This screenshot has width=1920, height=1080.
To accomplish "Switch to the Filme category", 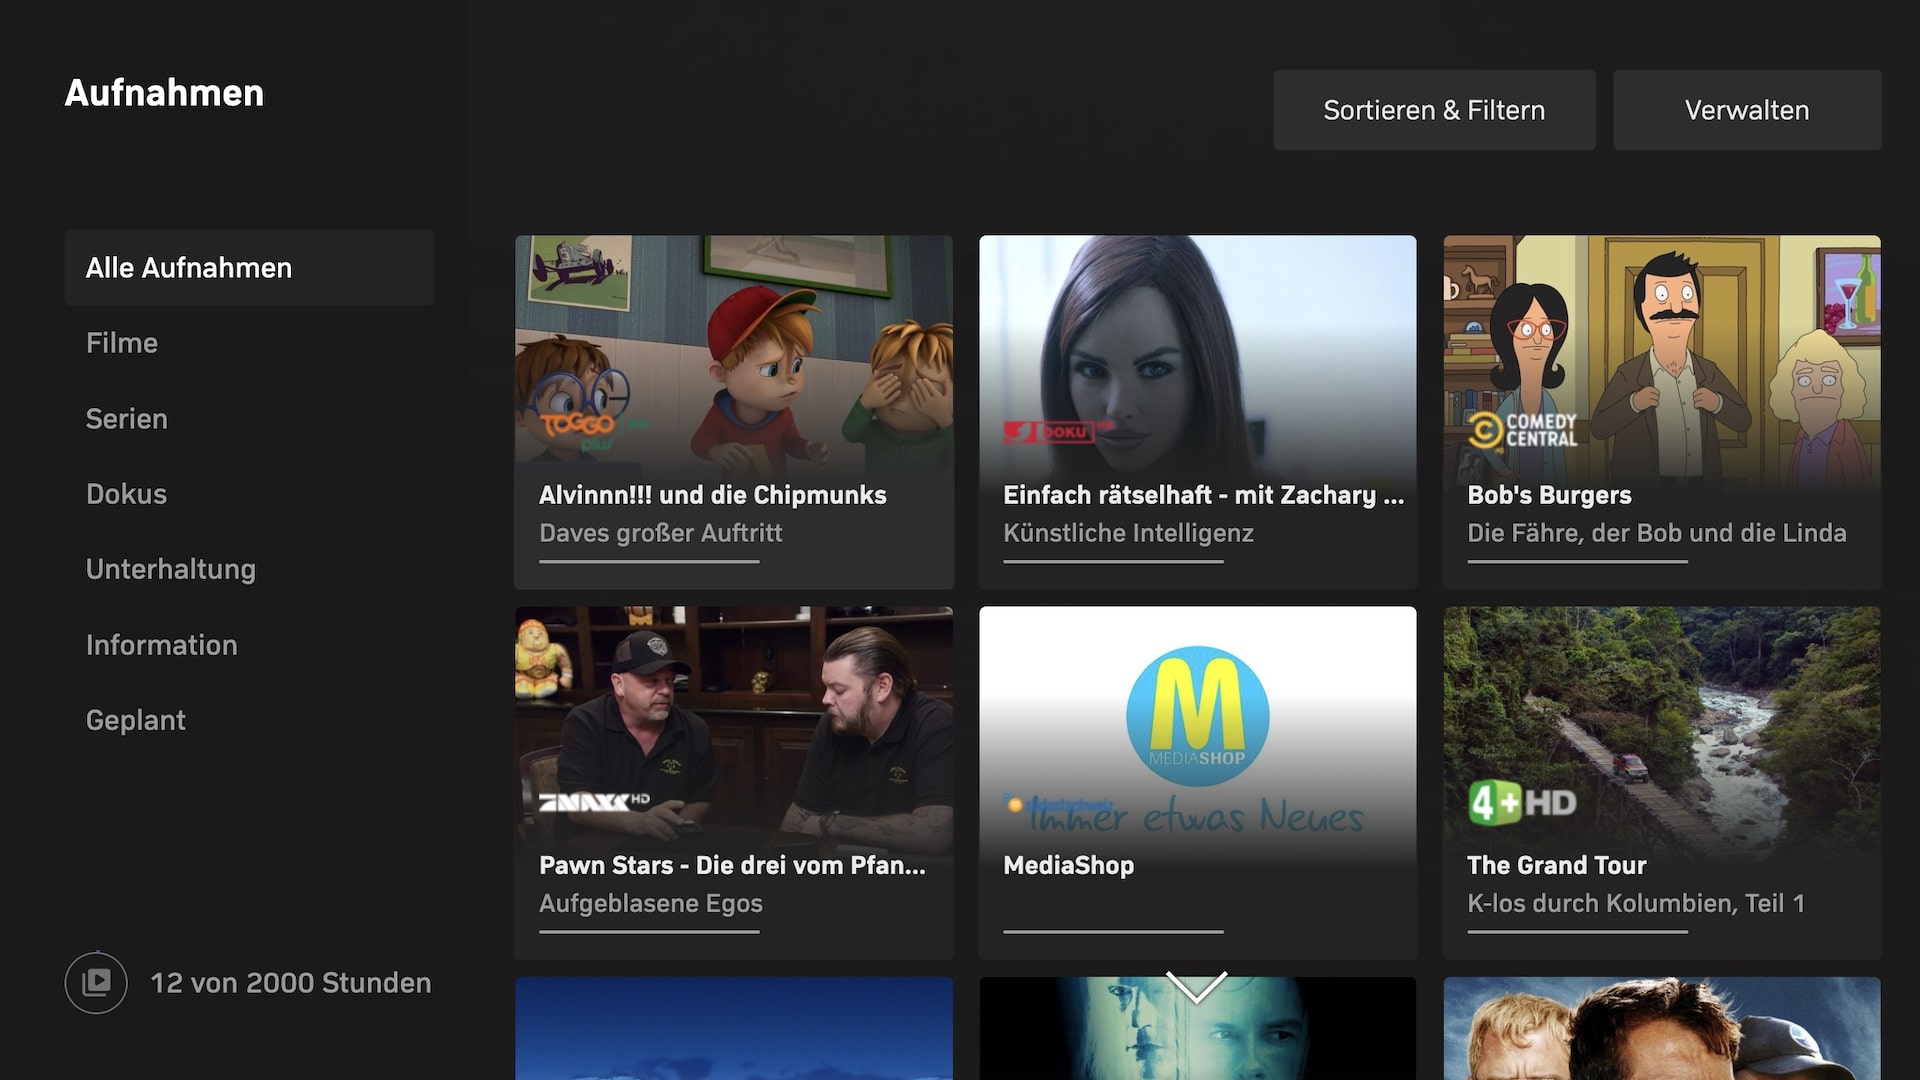I will [x=122, y=343].
